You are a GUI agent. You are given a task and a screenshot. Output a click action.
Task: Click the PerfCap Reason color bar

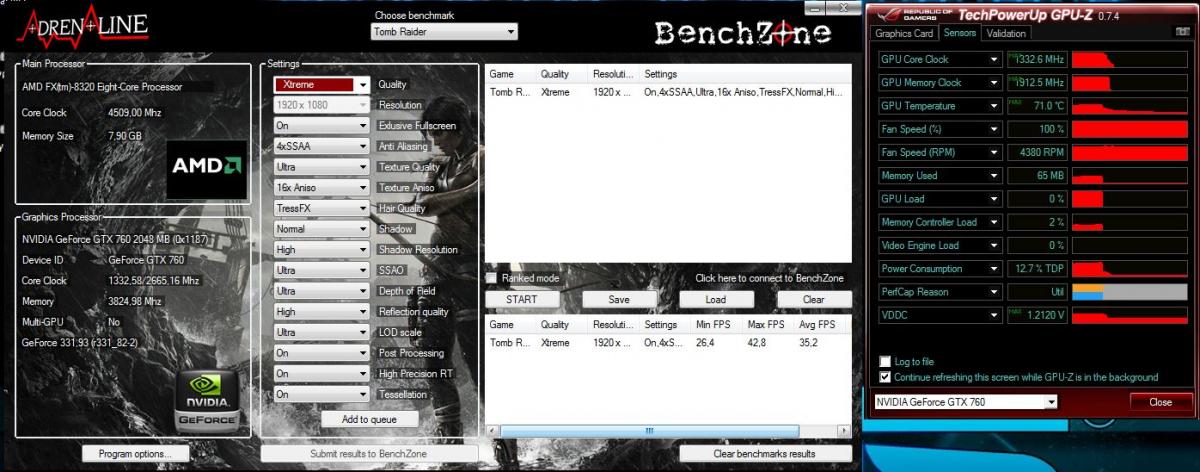point(1131,292)
